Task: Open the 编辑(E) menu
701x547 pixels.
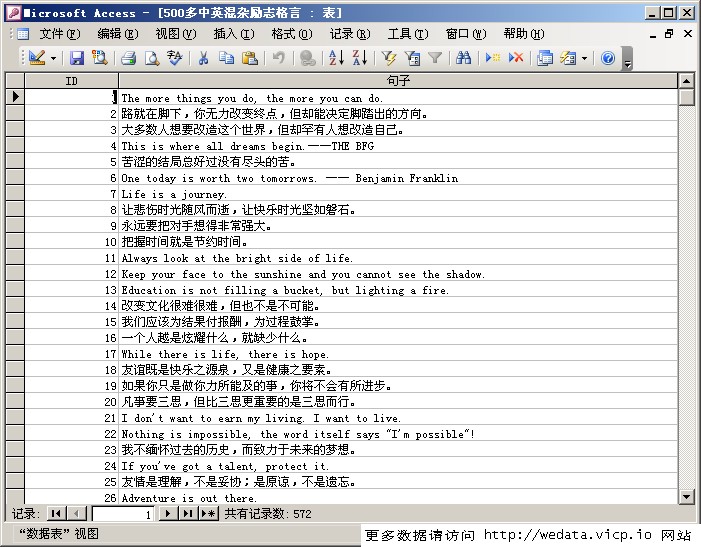Action: [x=118, y=34]
